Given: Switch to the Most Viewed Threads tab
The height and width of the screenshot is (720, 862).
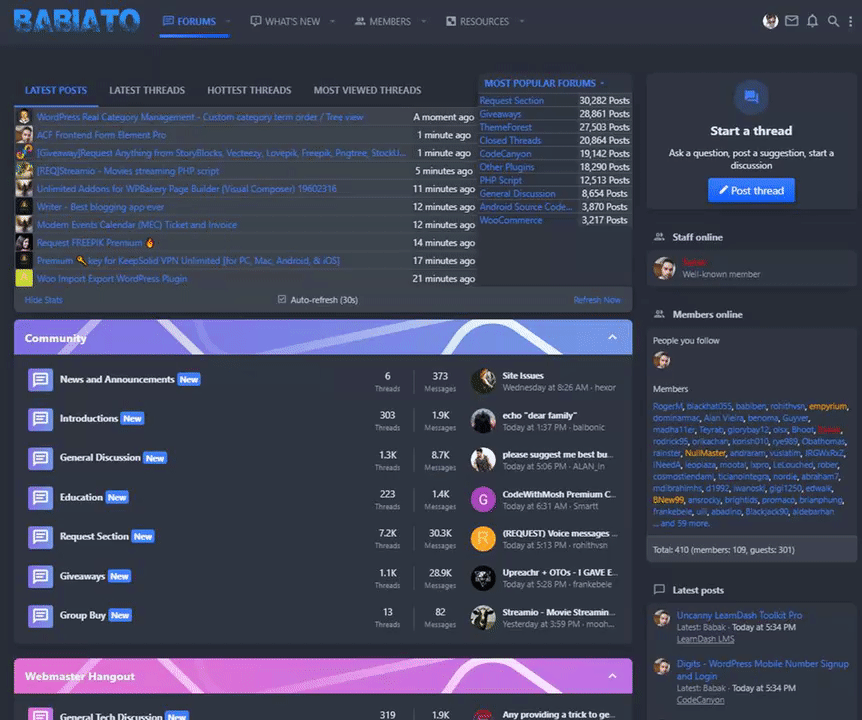Looking at the screenshot, I should 367,90.
